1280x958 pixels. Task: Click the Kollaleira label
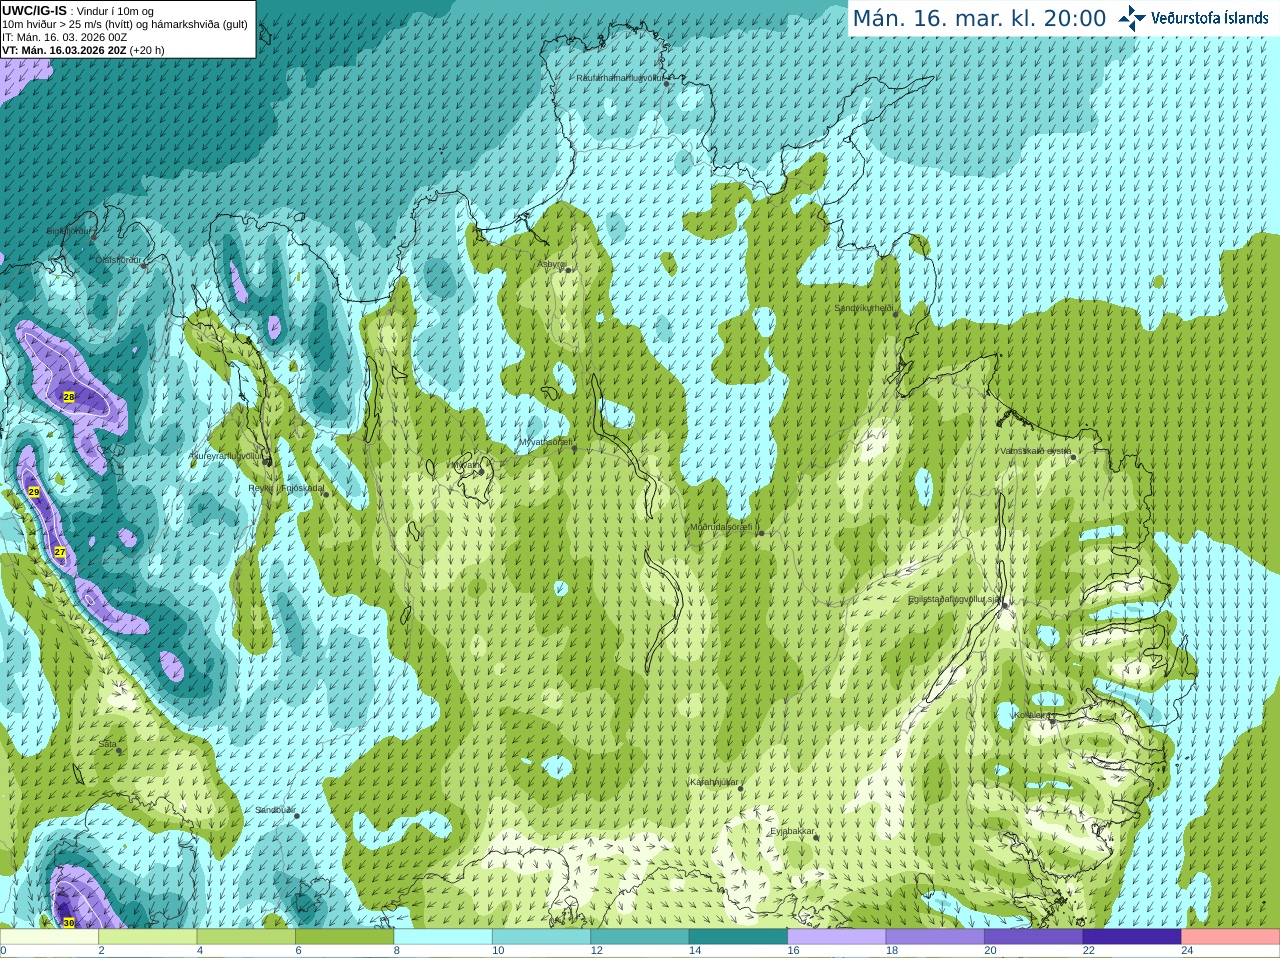1031,715
